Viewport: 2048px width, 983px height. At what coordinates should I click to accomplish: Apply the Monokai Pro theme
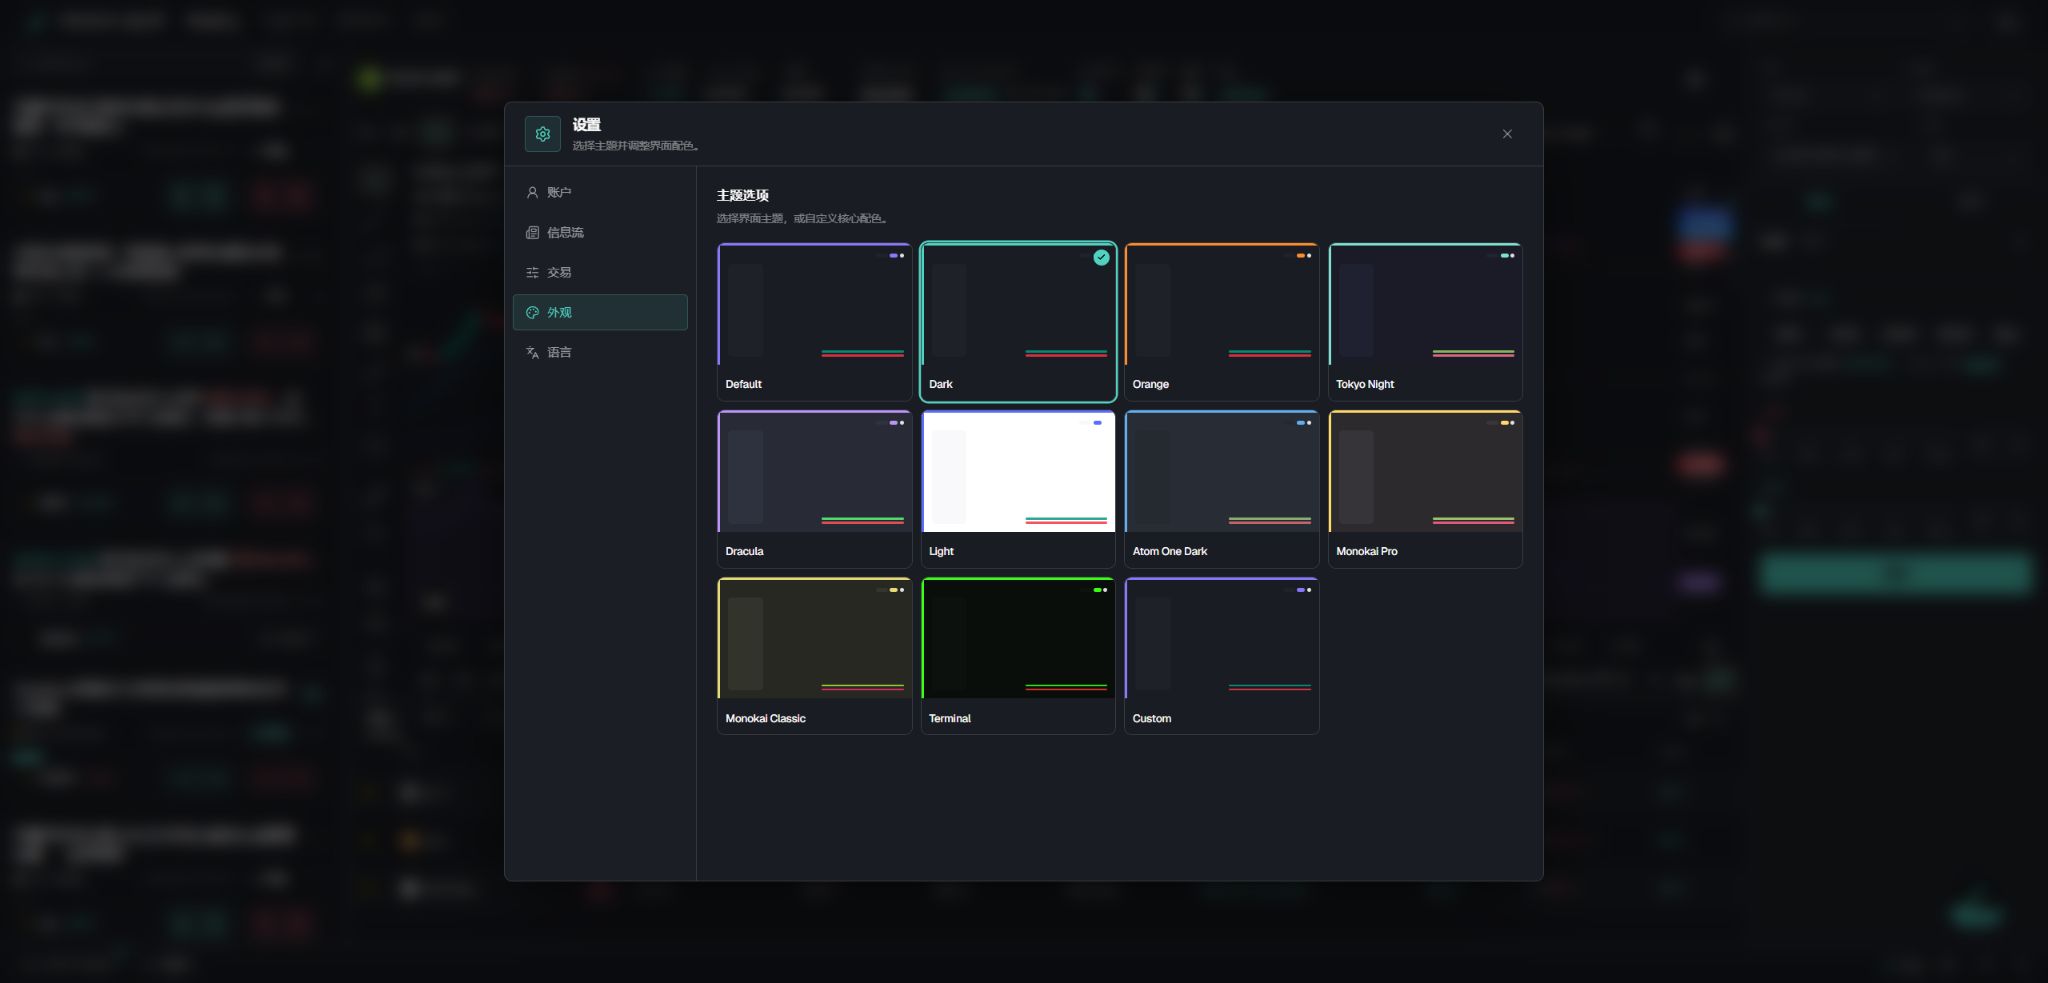[1425, 489]
